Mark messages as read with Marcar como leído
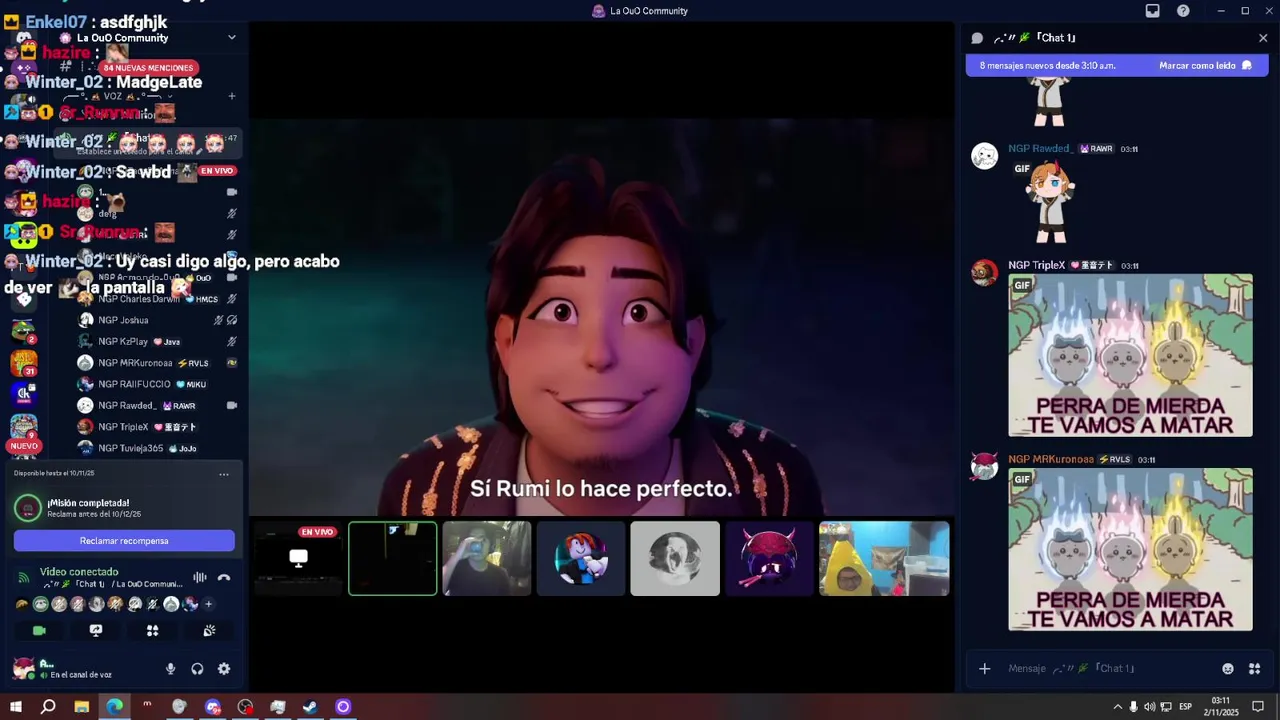Screen dimensions: 1280x720 pyautogui.click(x=1205, y=66)
